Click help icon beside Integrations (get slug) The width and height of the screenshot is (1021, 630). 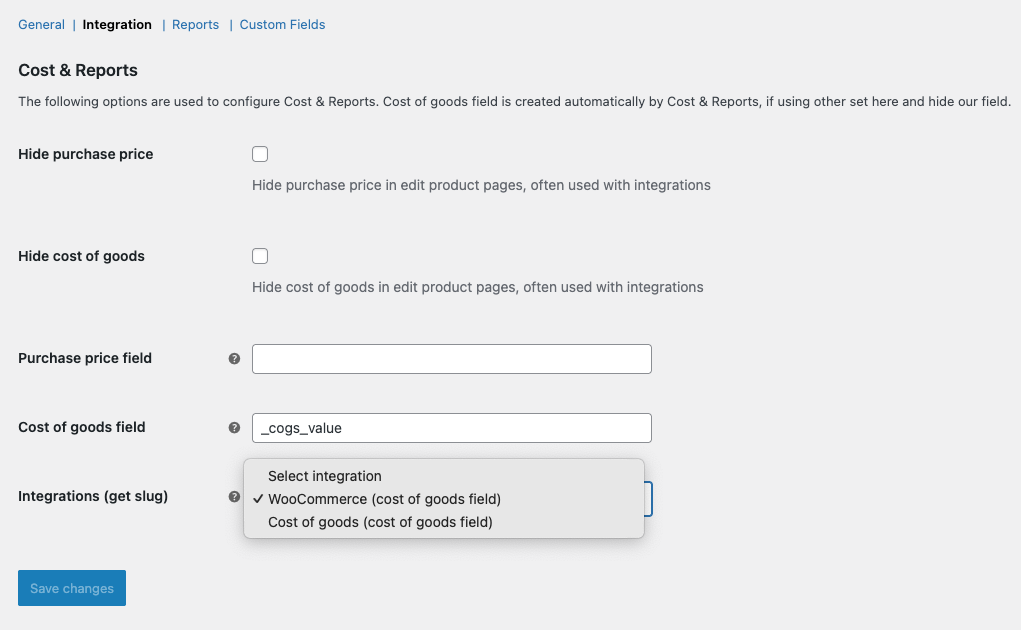click(x=234, y=497)
